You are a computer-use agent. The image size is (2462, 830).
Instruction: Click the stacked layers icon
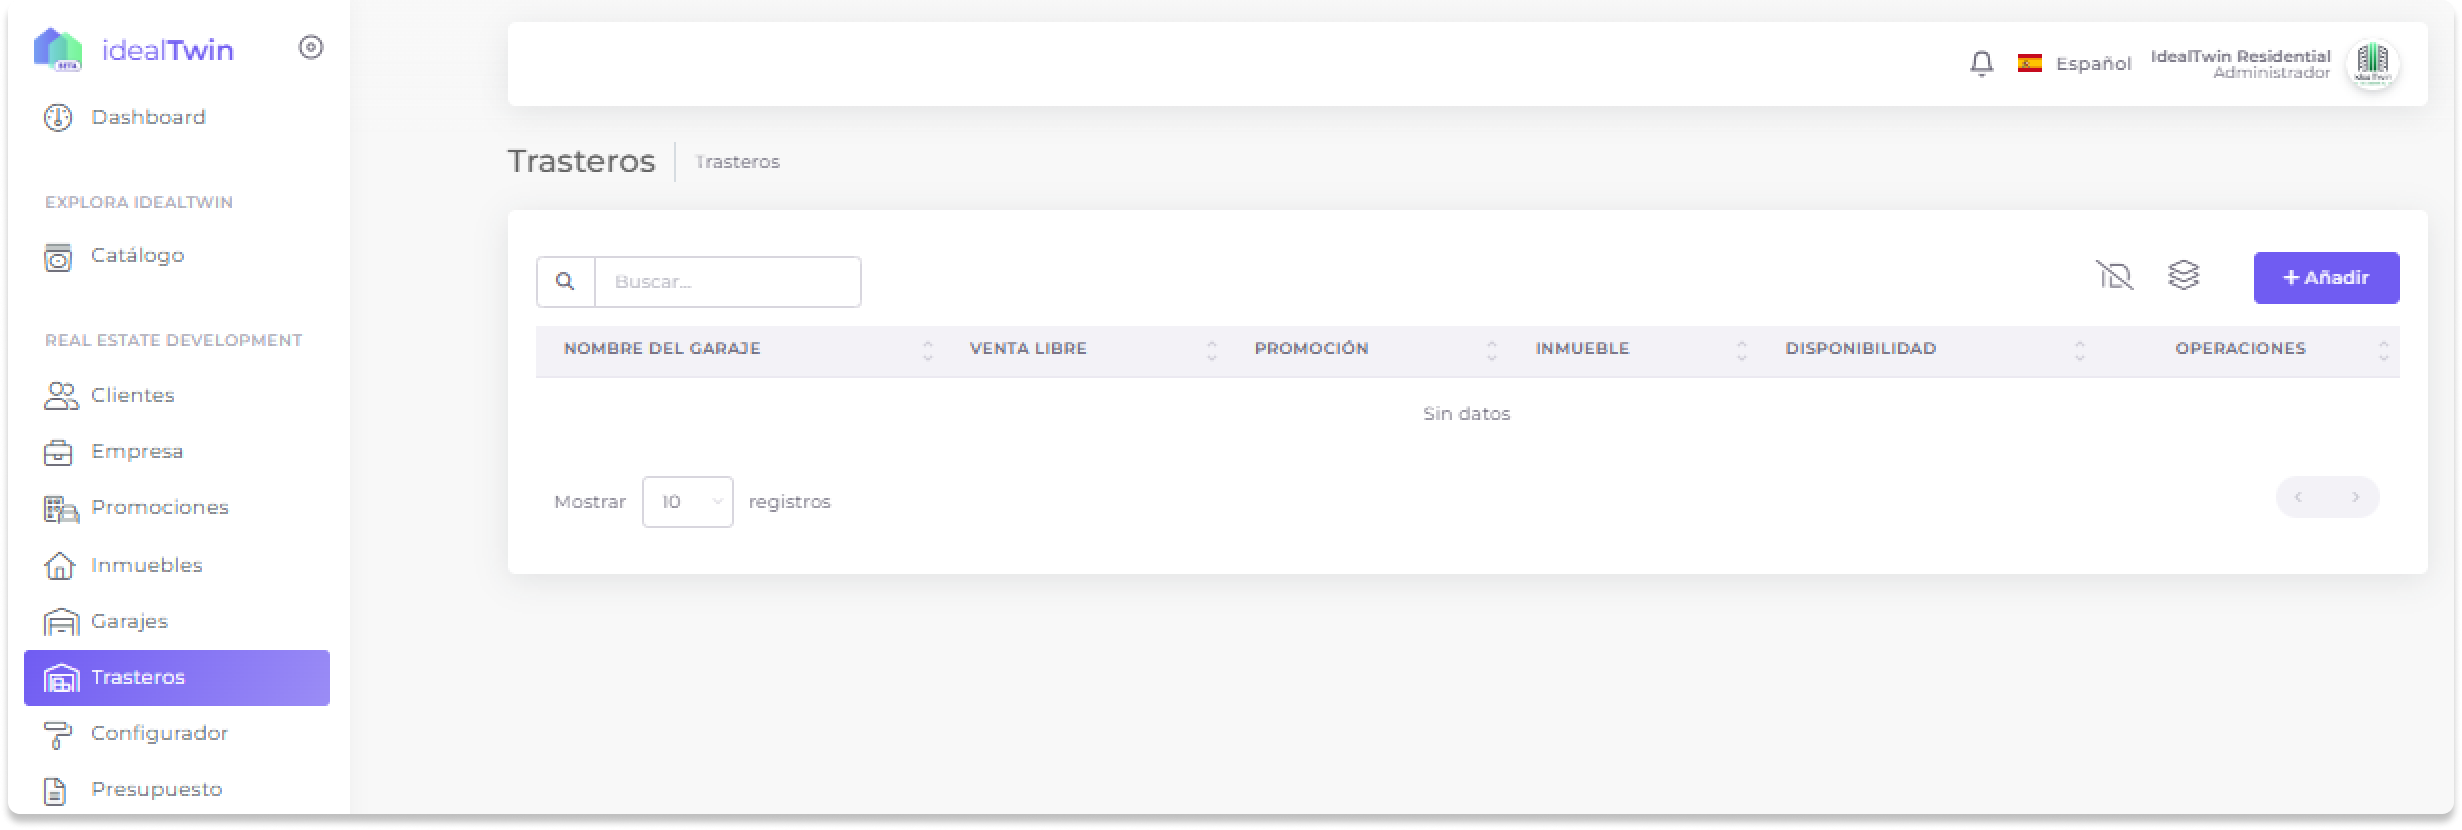click(2183, 275)
